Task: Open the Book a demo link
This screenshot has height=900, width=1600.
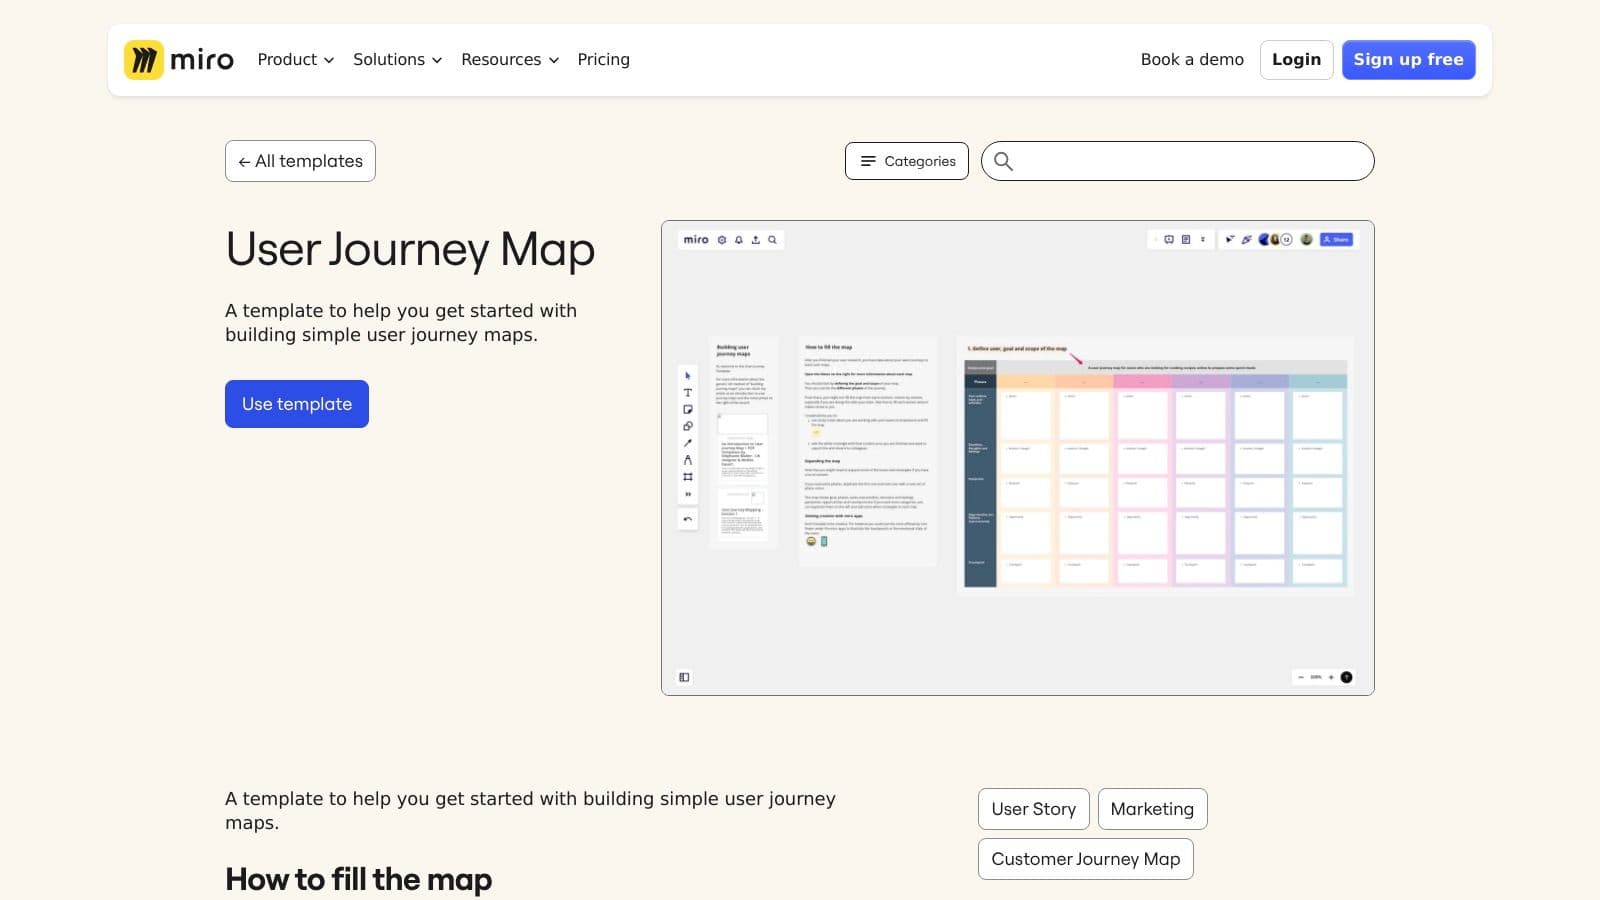Action: click(x=1192, y=60)
